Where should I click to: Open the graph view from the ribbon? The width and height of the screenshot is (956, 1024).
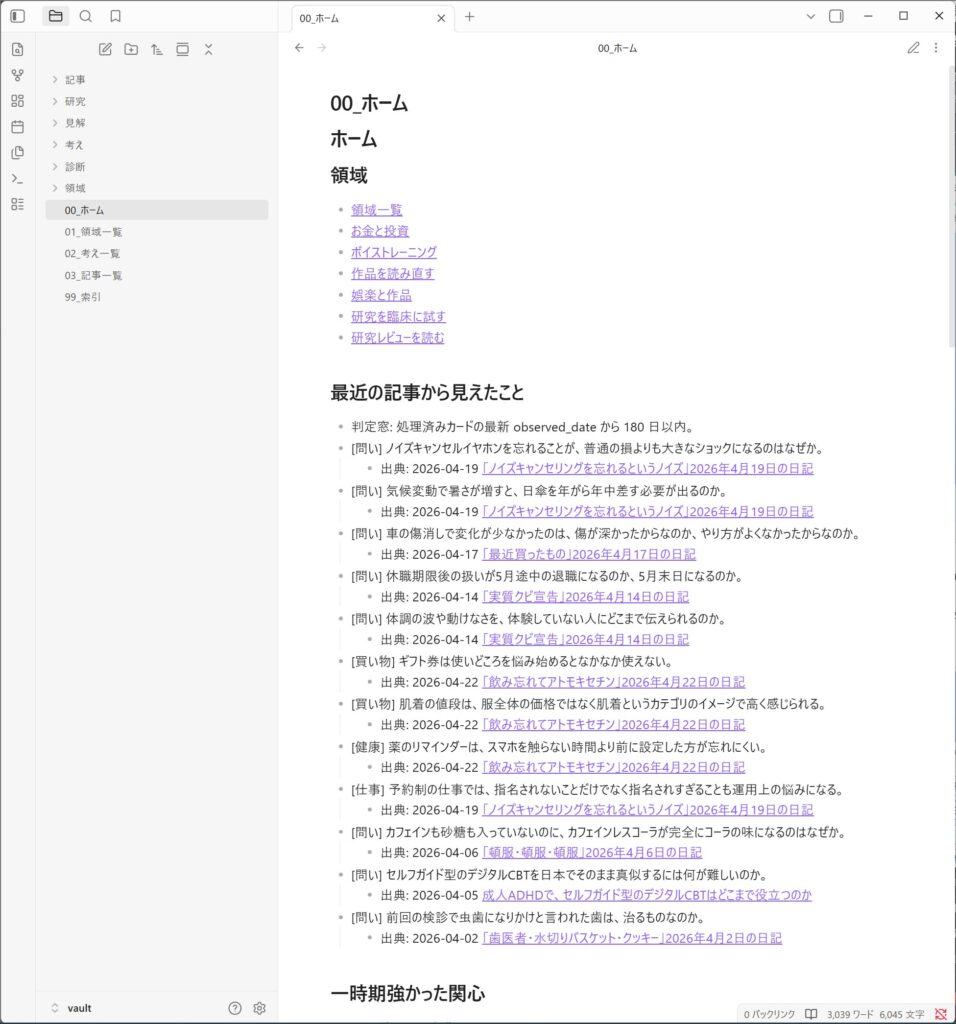coord(17,75)
